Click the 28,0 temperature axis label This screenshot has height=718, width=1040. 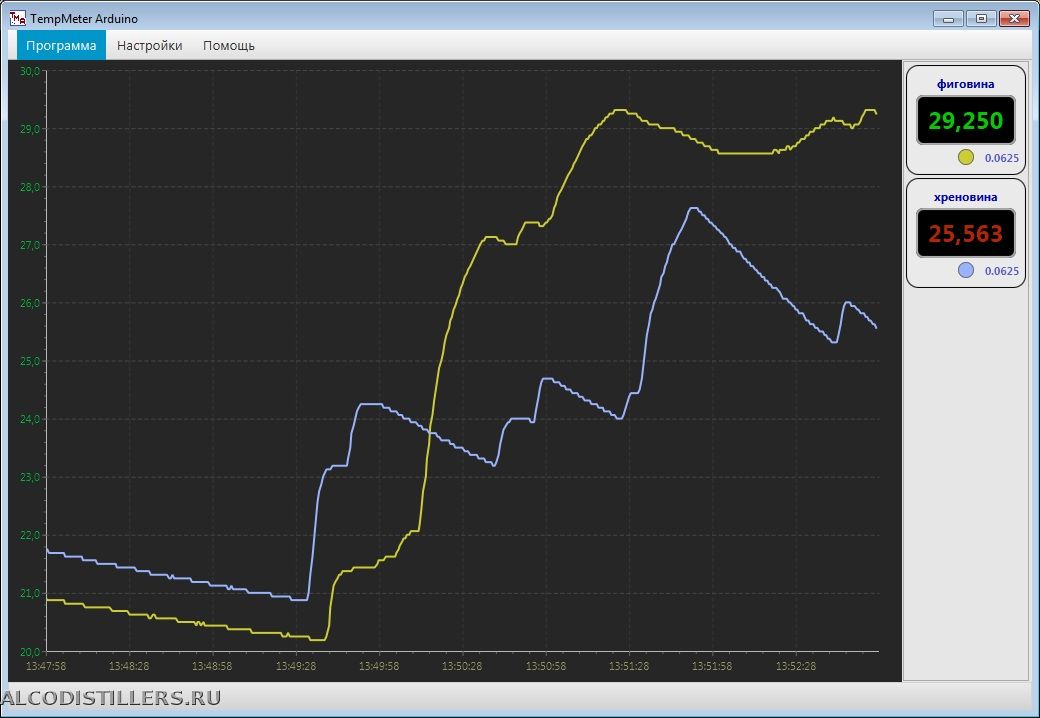pyautogui.click(x=31, y=187)
